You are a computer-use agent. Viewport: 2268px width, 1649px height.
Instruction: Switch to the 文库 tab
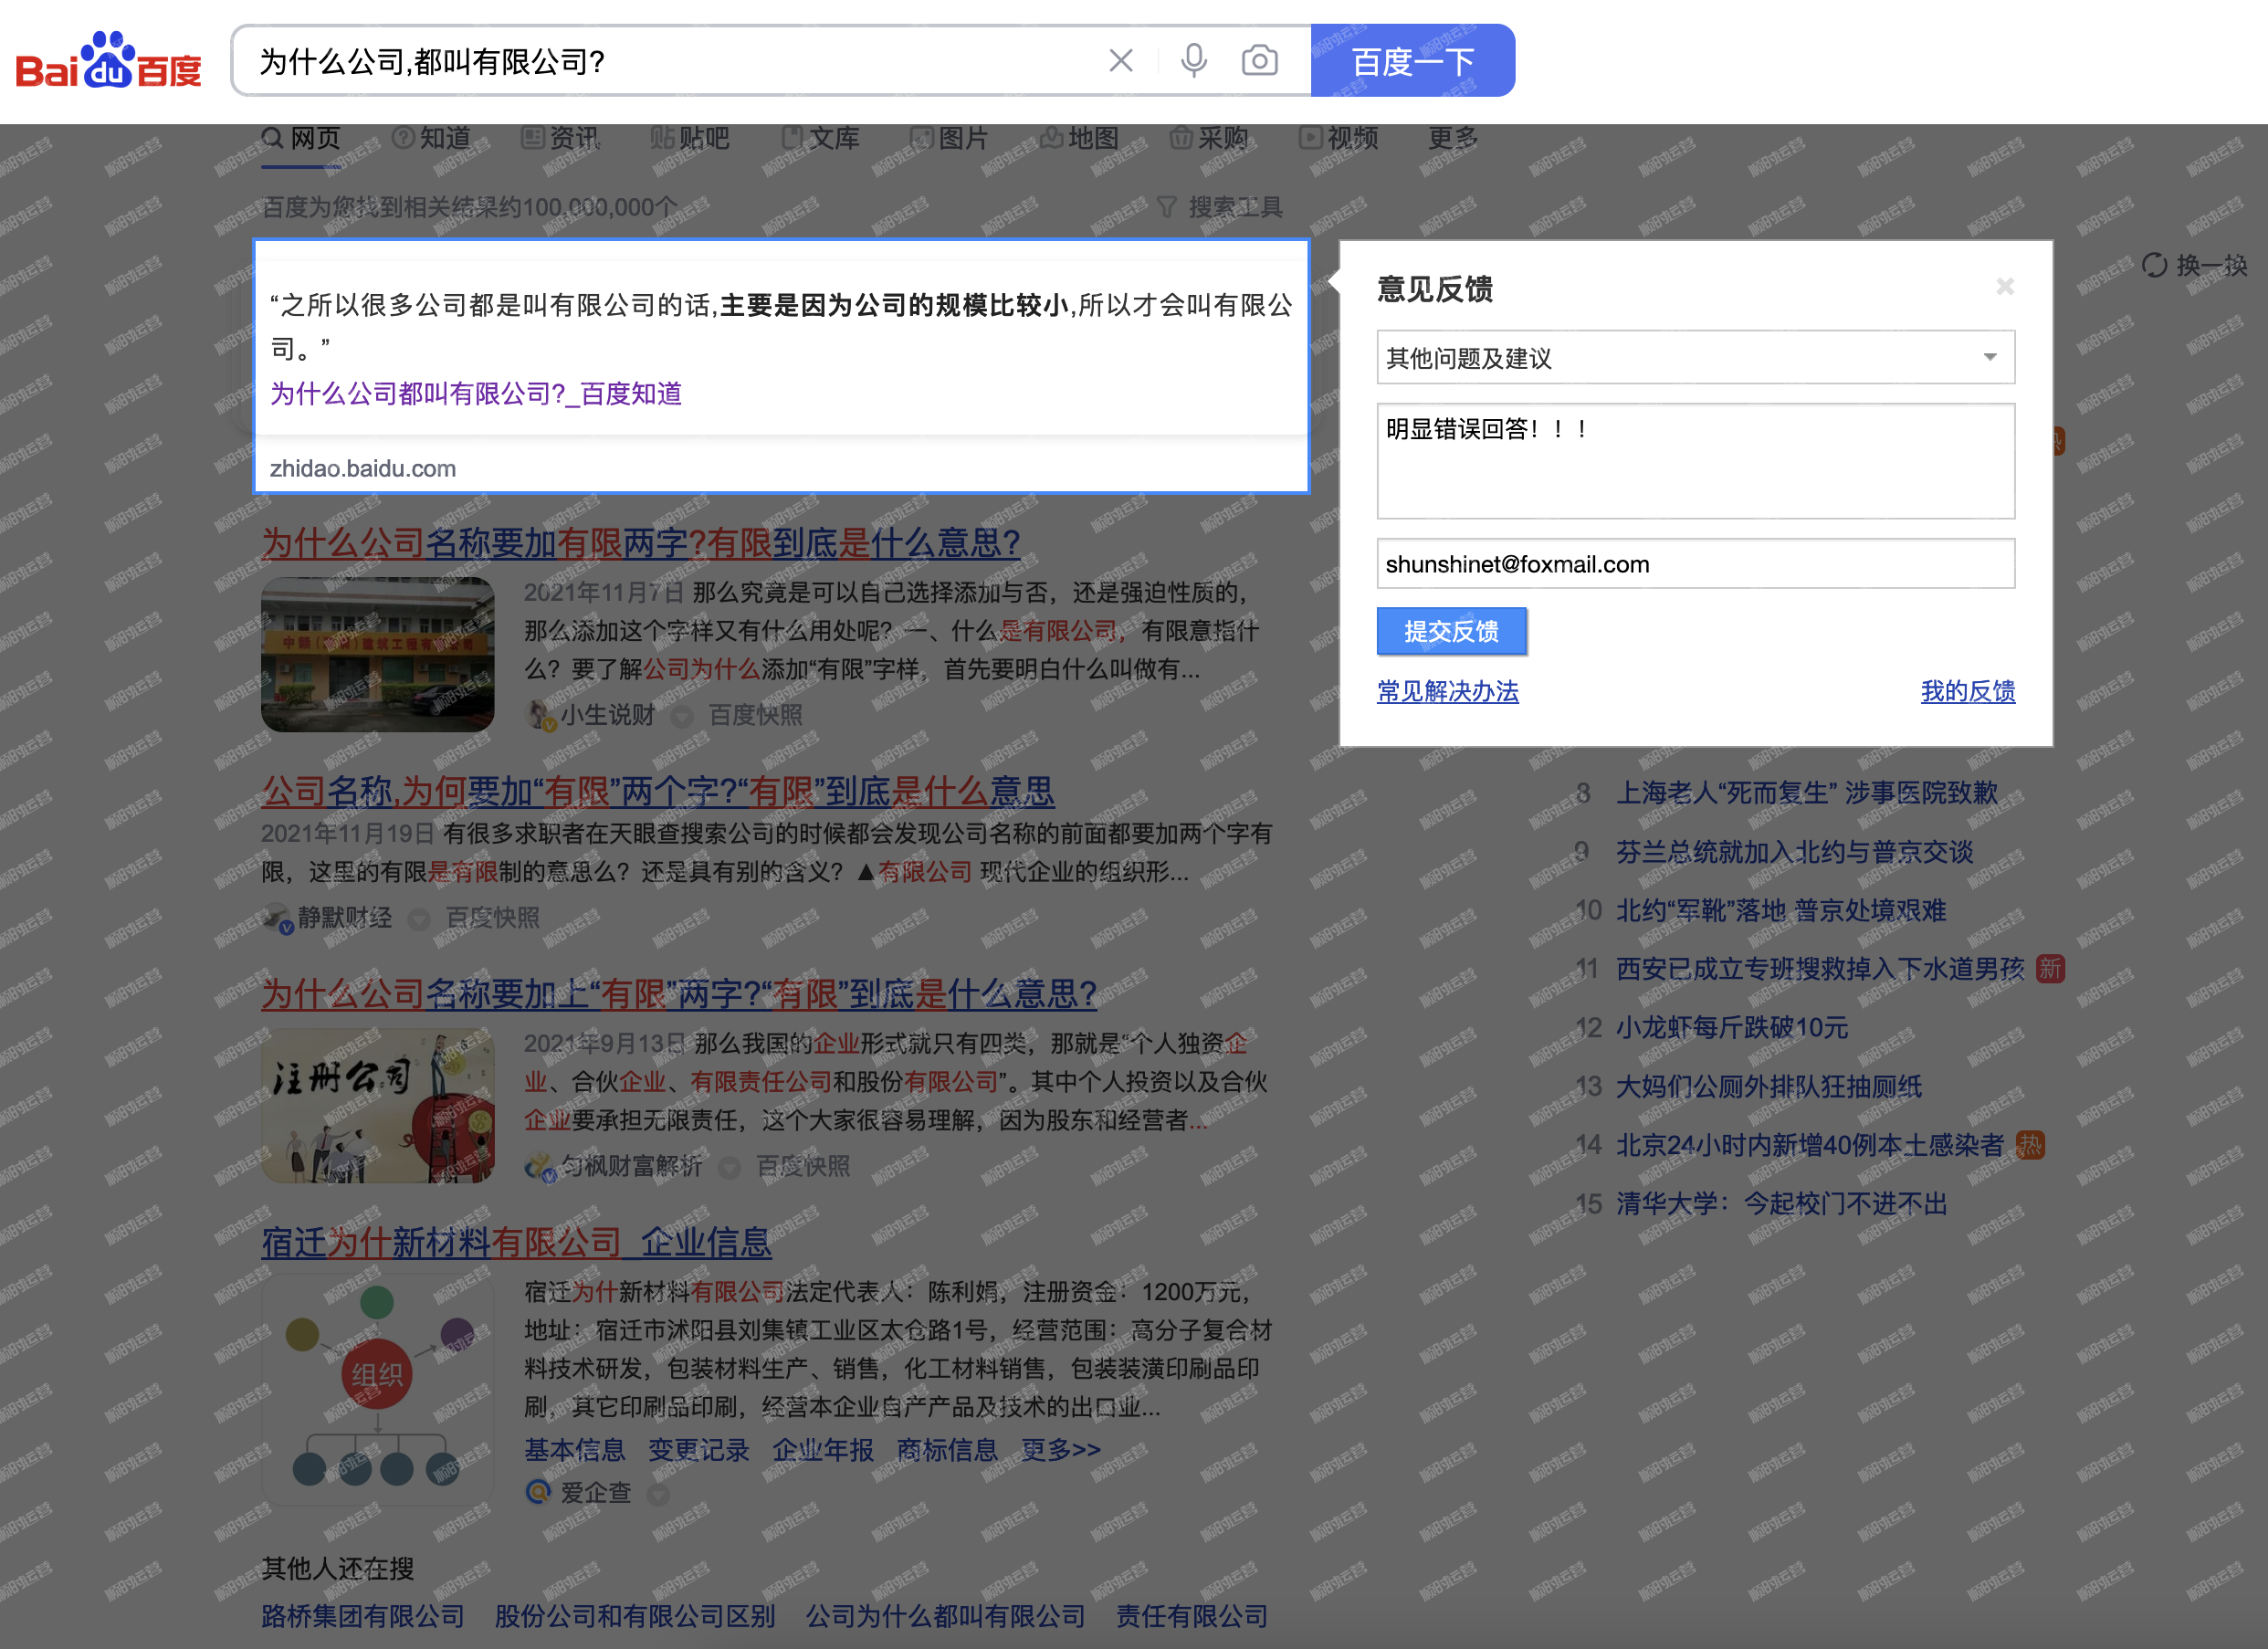820,138
